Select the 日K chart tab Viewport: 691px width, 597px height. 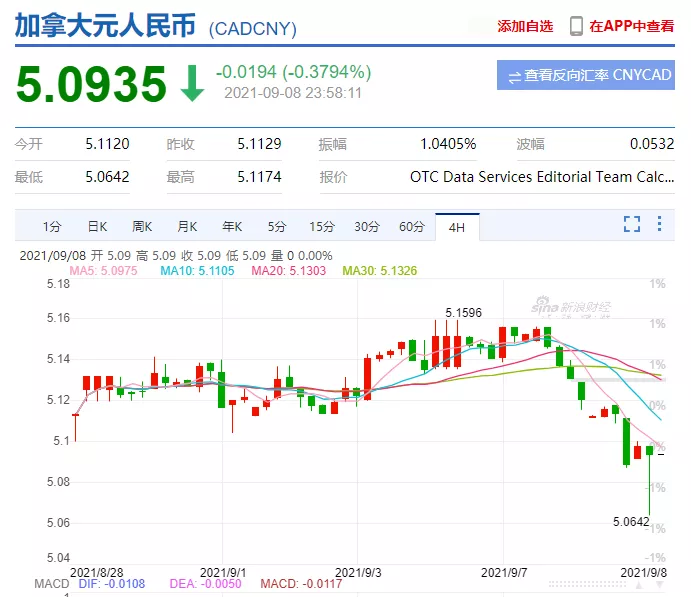[97, 226]
